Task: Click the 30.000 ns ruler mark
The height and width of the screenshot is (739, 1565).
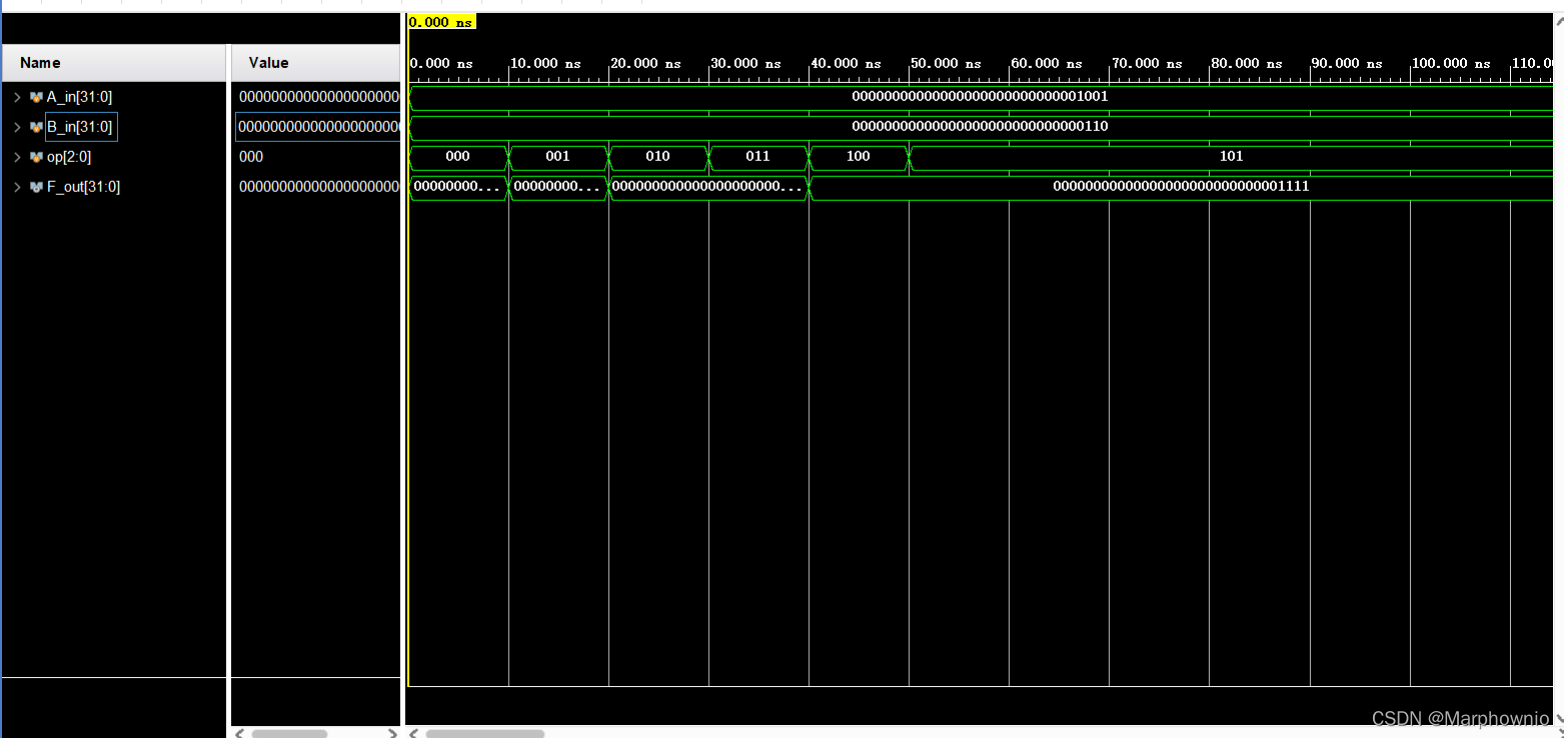Action: click(x=746, y=63)
